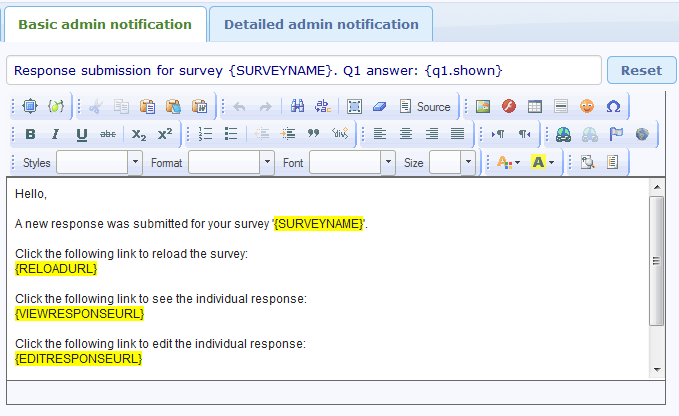679x416 pixels.
Task: Click the Find binoculars icon
Action: 297,106
